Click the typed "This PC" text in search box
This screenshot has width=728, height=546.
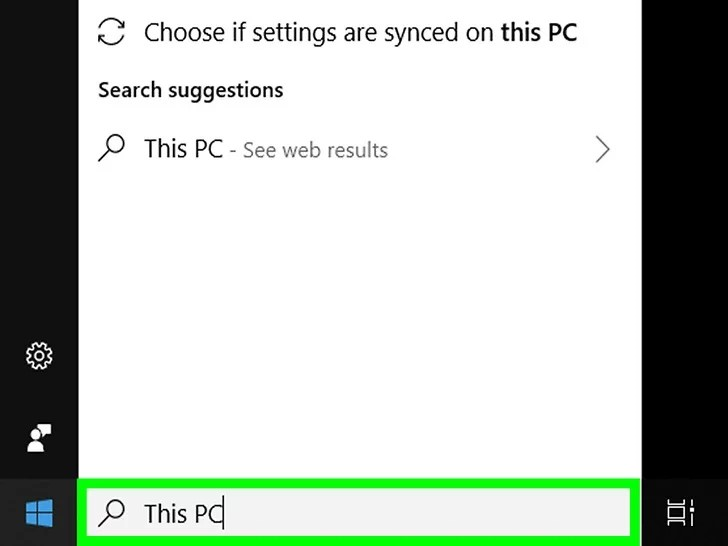click(x=182, y=514)
